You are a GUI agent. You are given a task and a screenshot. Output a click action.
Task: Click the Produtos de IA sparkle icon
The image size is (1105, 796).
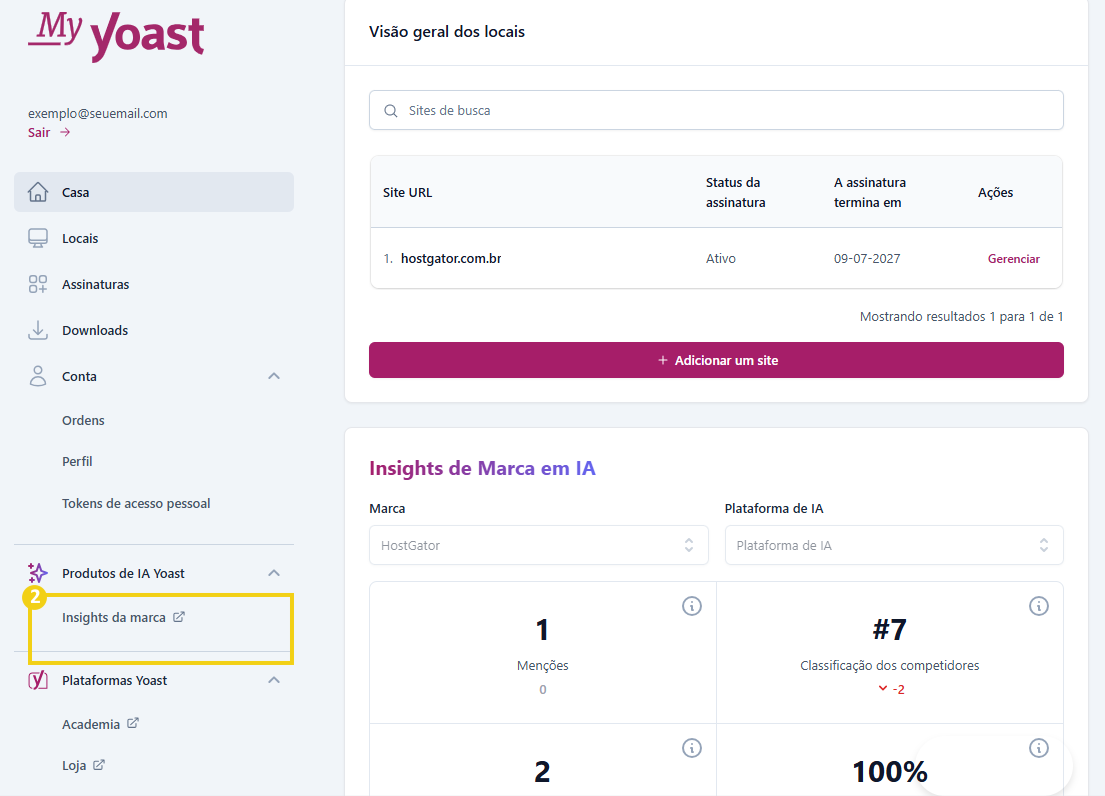[x=38, y=573]
